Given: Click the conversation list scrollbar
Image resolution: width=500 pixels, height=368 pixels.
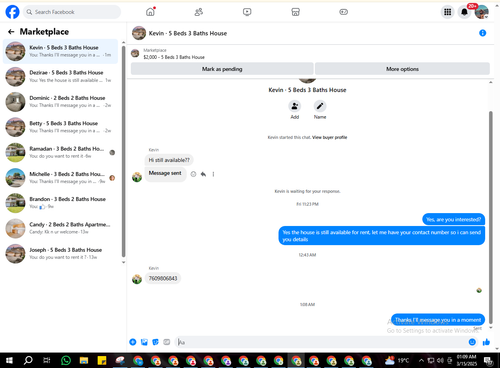Looking at the screenshot, I should [124, 152].
